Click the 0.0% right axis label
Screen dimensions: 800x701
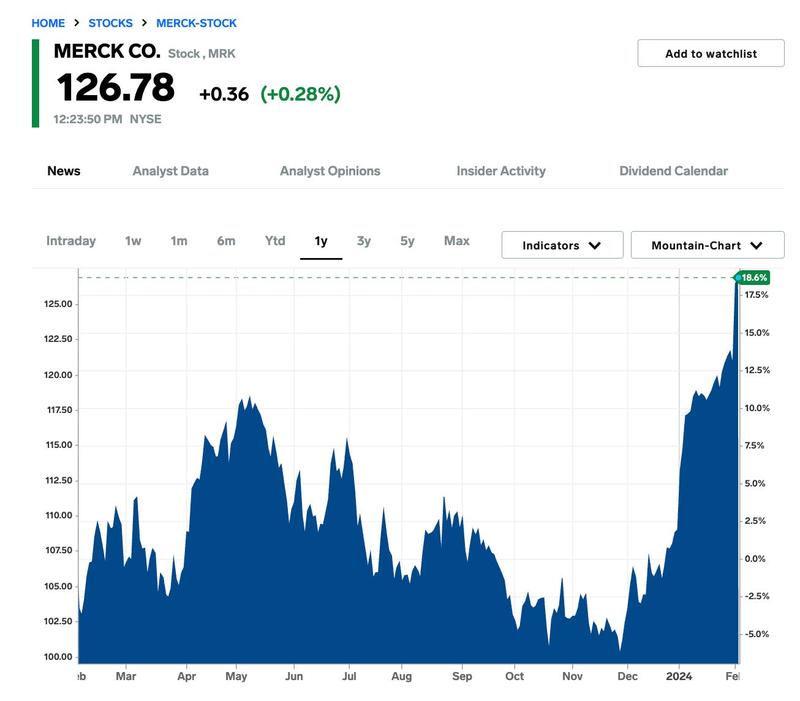pyautogui.click(x=755, y=559)
